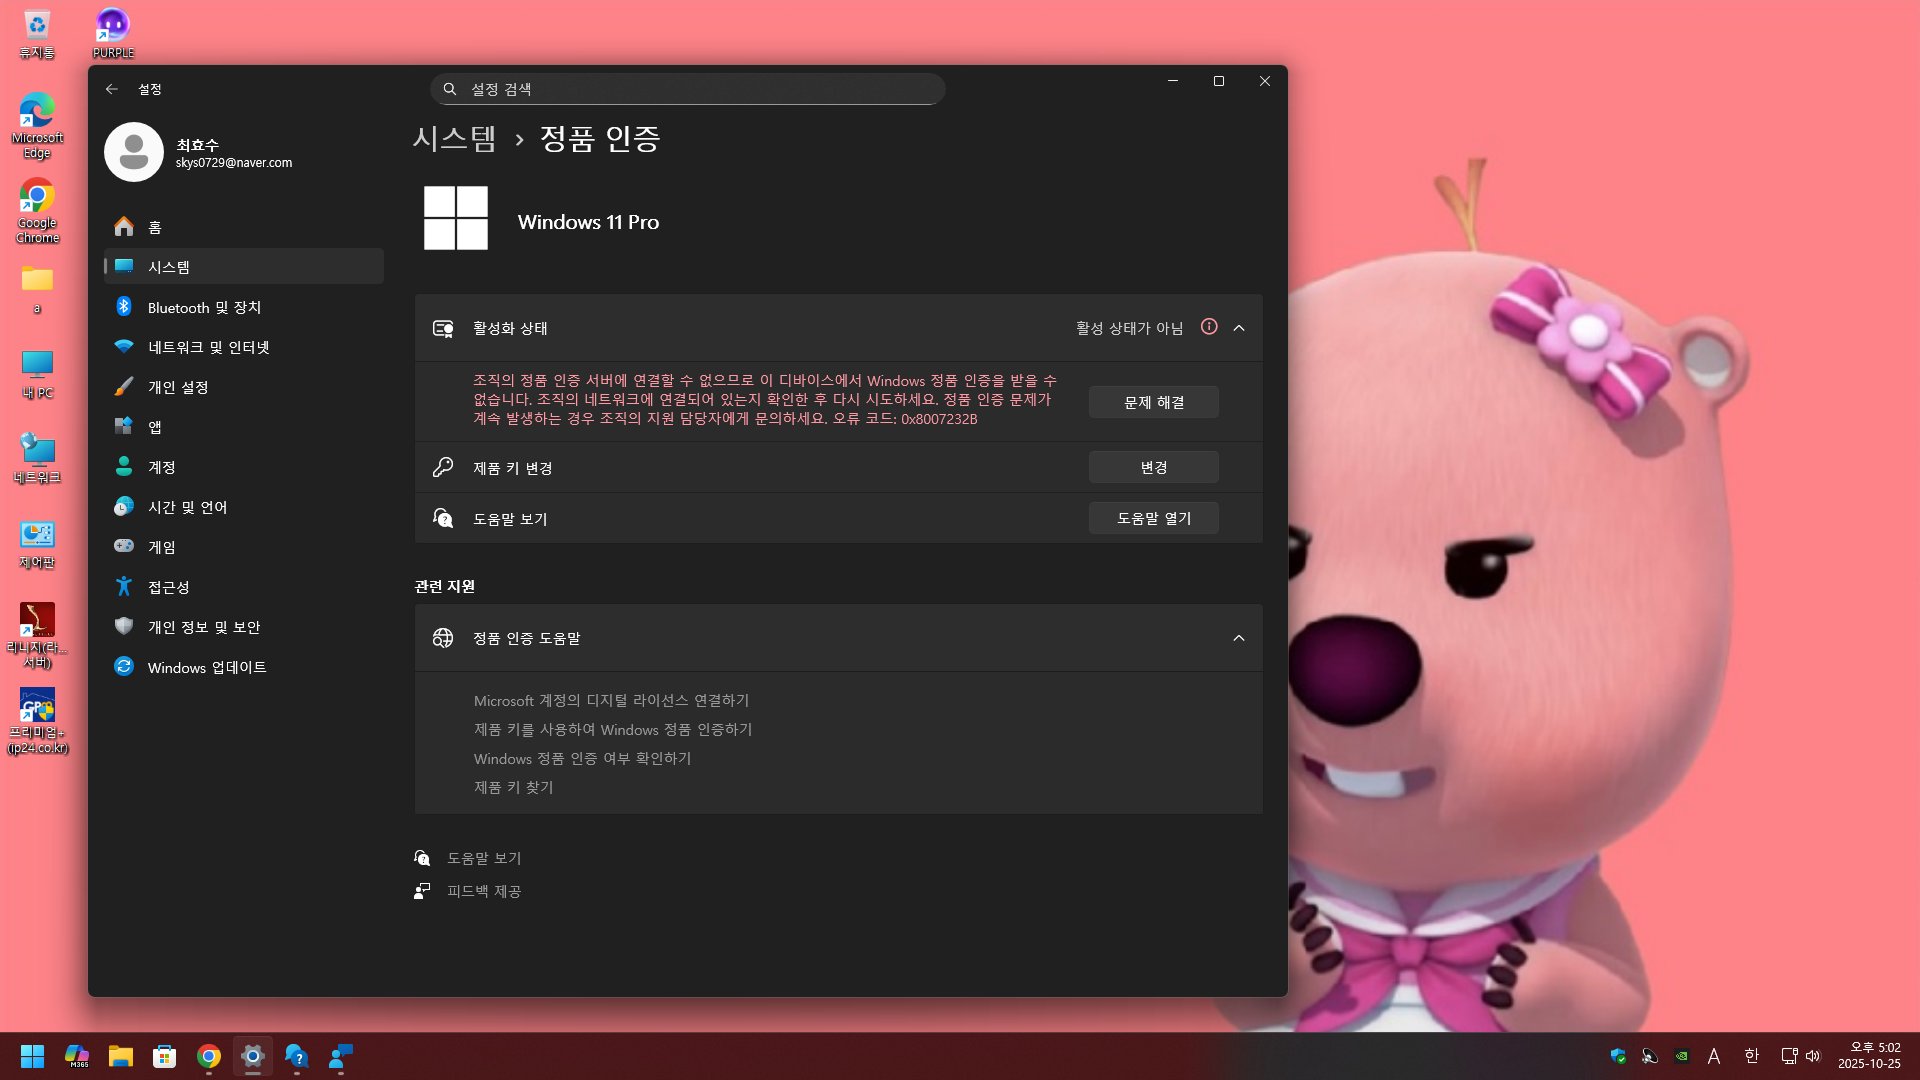Open Microsoft 계정의 디지털 라이선스 연결하기 link

click(611, 701)
